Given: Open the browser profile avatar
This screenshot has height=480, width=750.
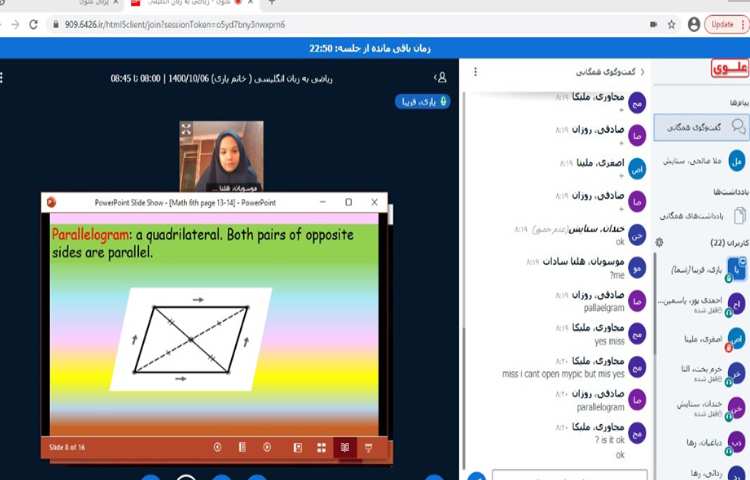Looking at the screenshot, I should [694, 24].
